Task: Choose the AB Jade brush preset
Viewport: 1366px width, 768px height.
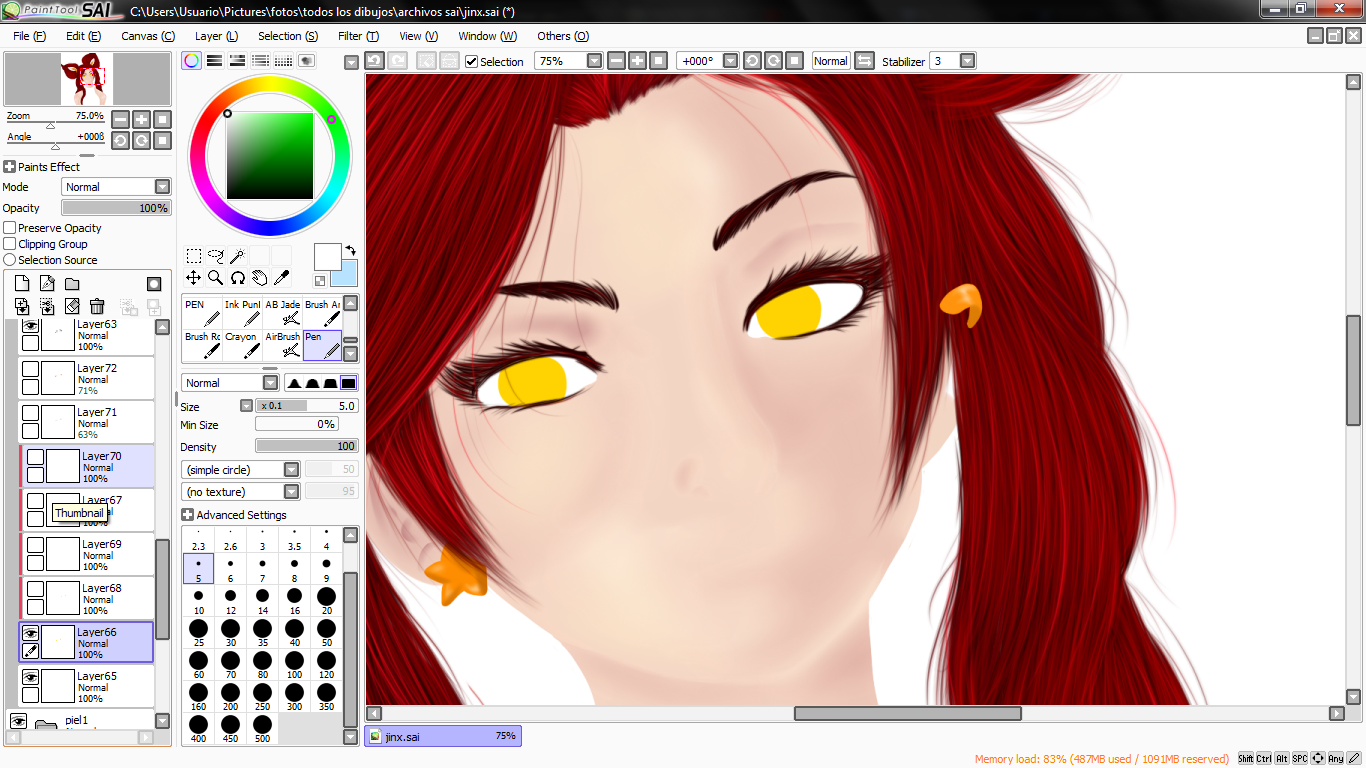Action: (x=282, y=312)
